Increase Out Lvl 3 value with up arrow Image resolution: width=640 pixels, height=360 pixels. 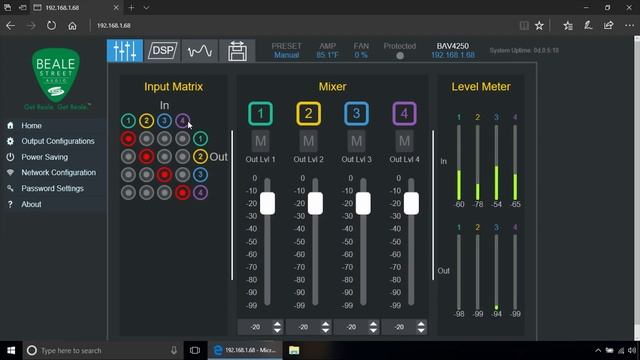[373, 324]
